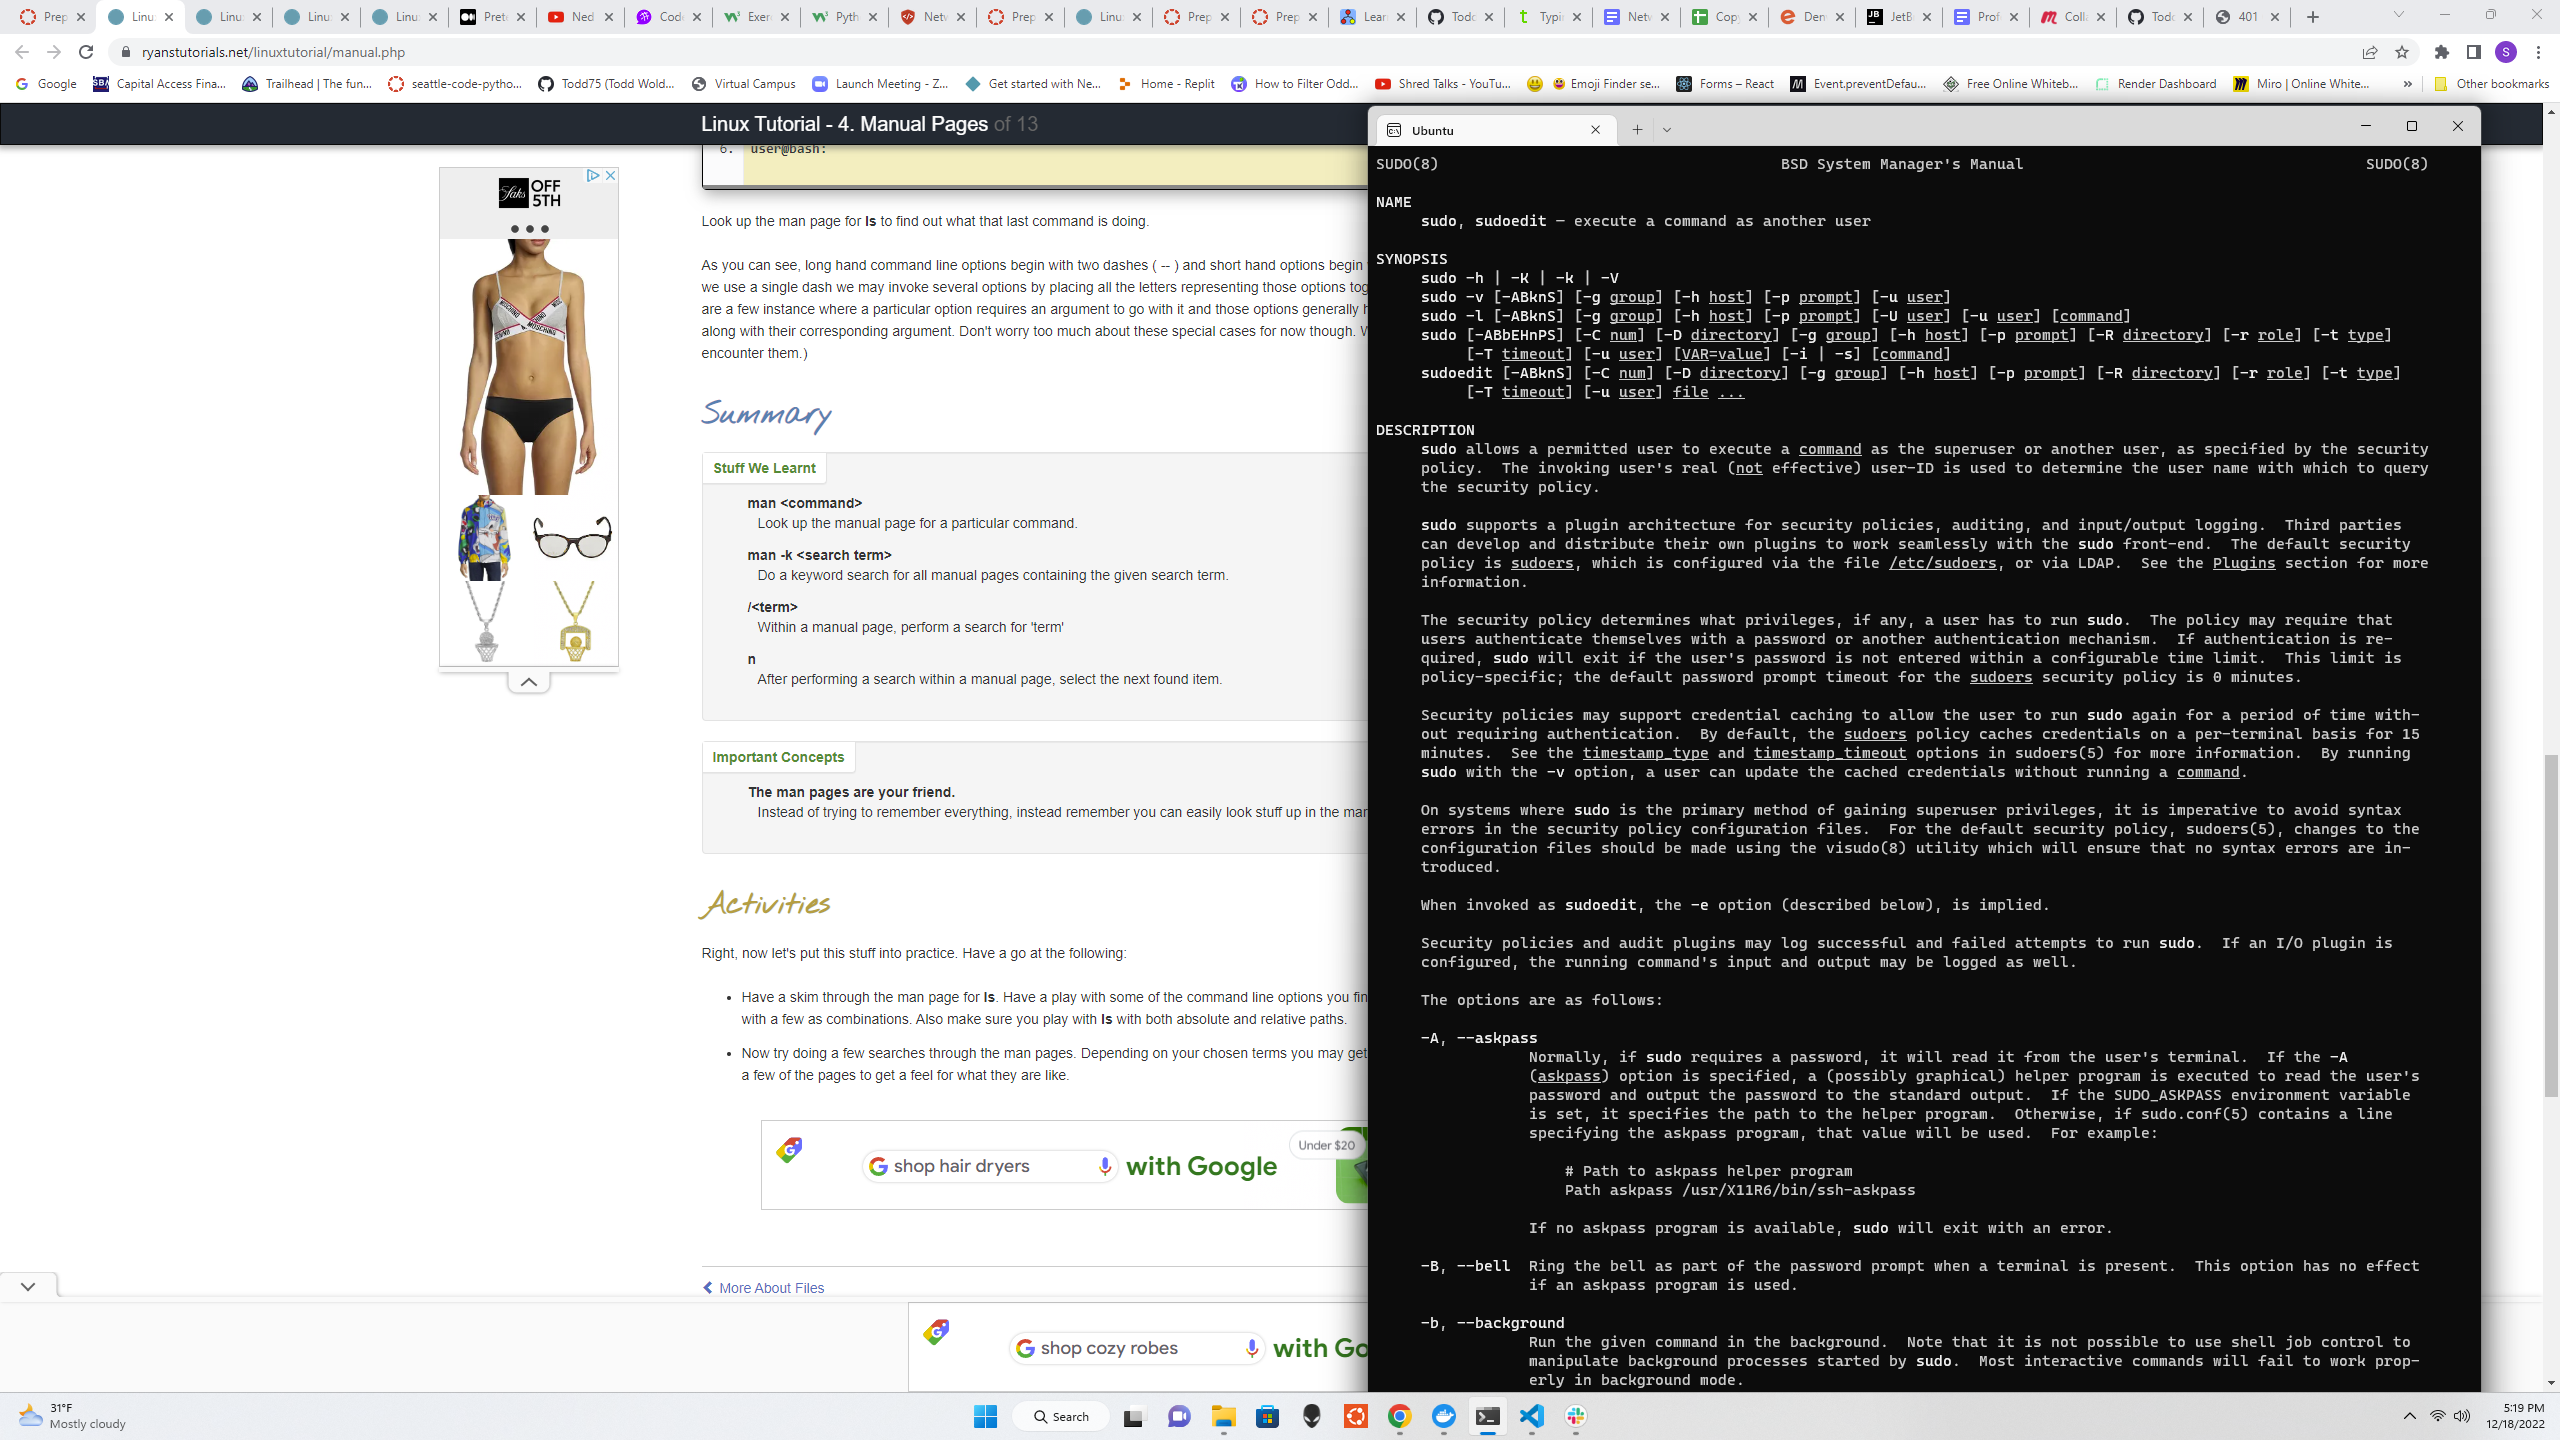Click the GitHub Todd75 bookmark icon
2560x1440 pixels.
tap(545, 83)
